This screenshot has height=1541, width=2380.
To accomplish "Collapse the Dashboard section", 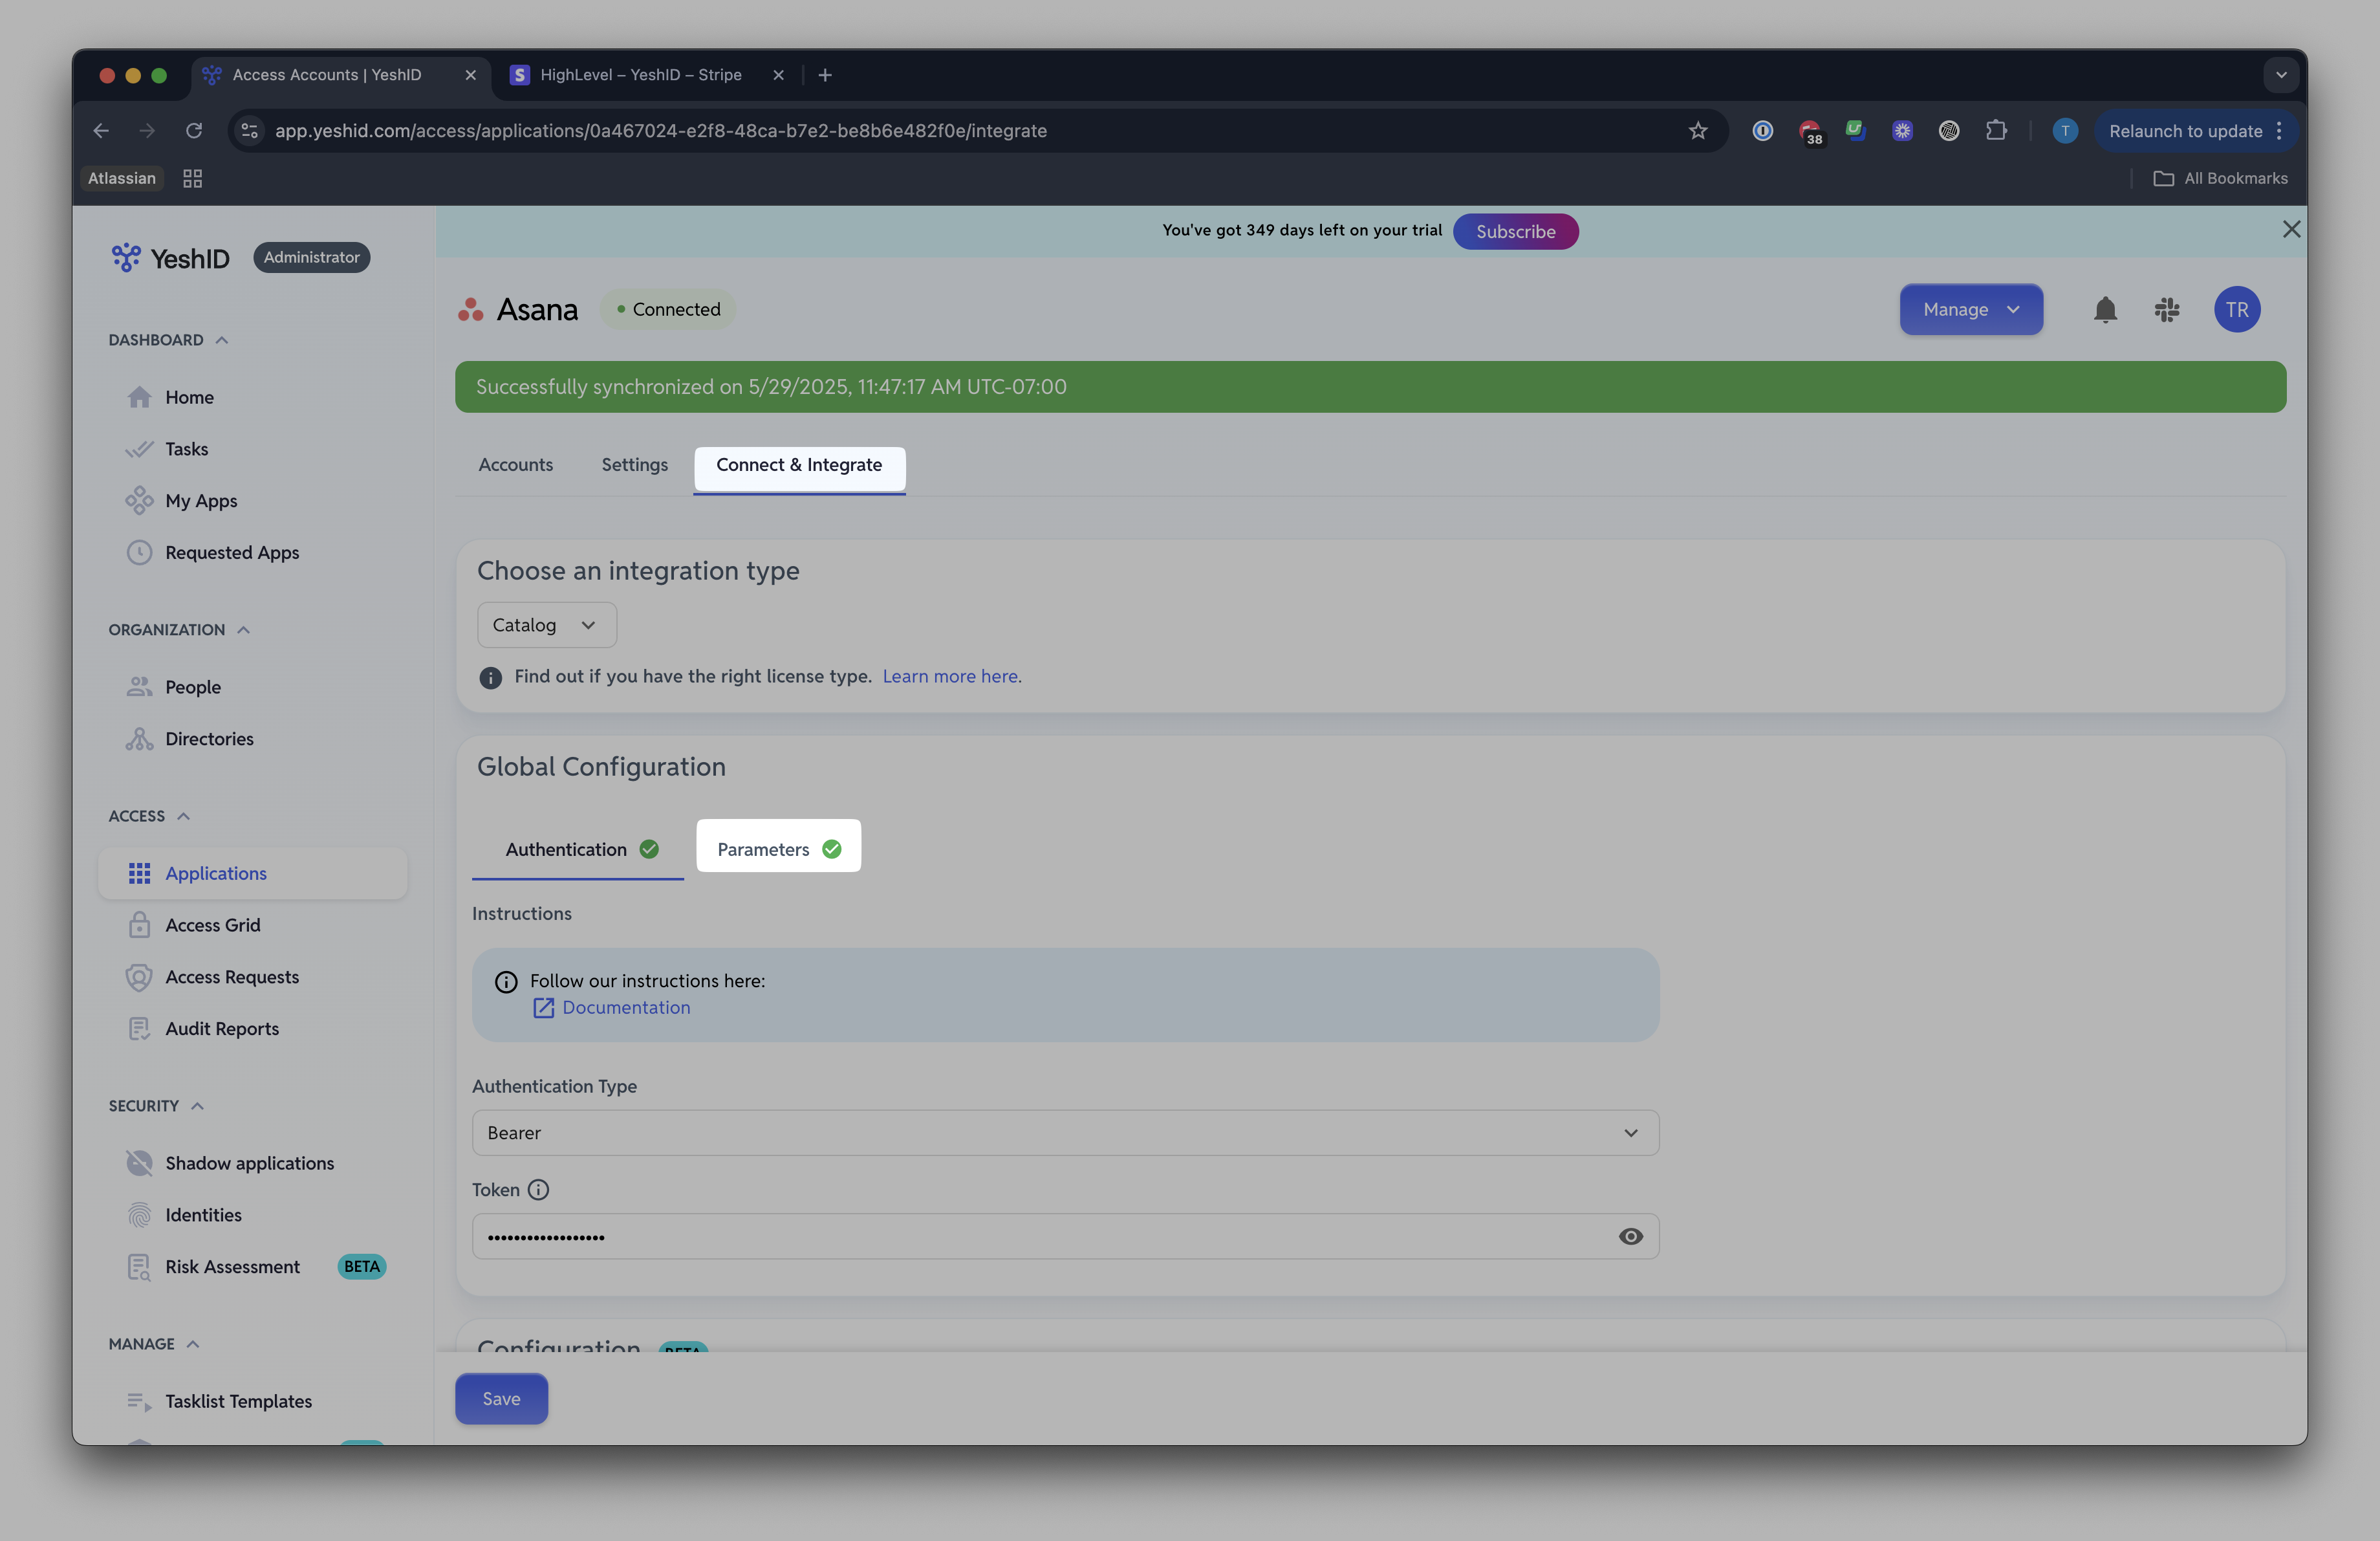I will [222, 340].
